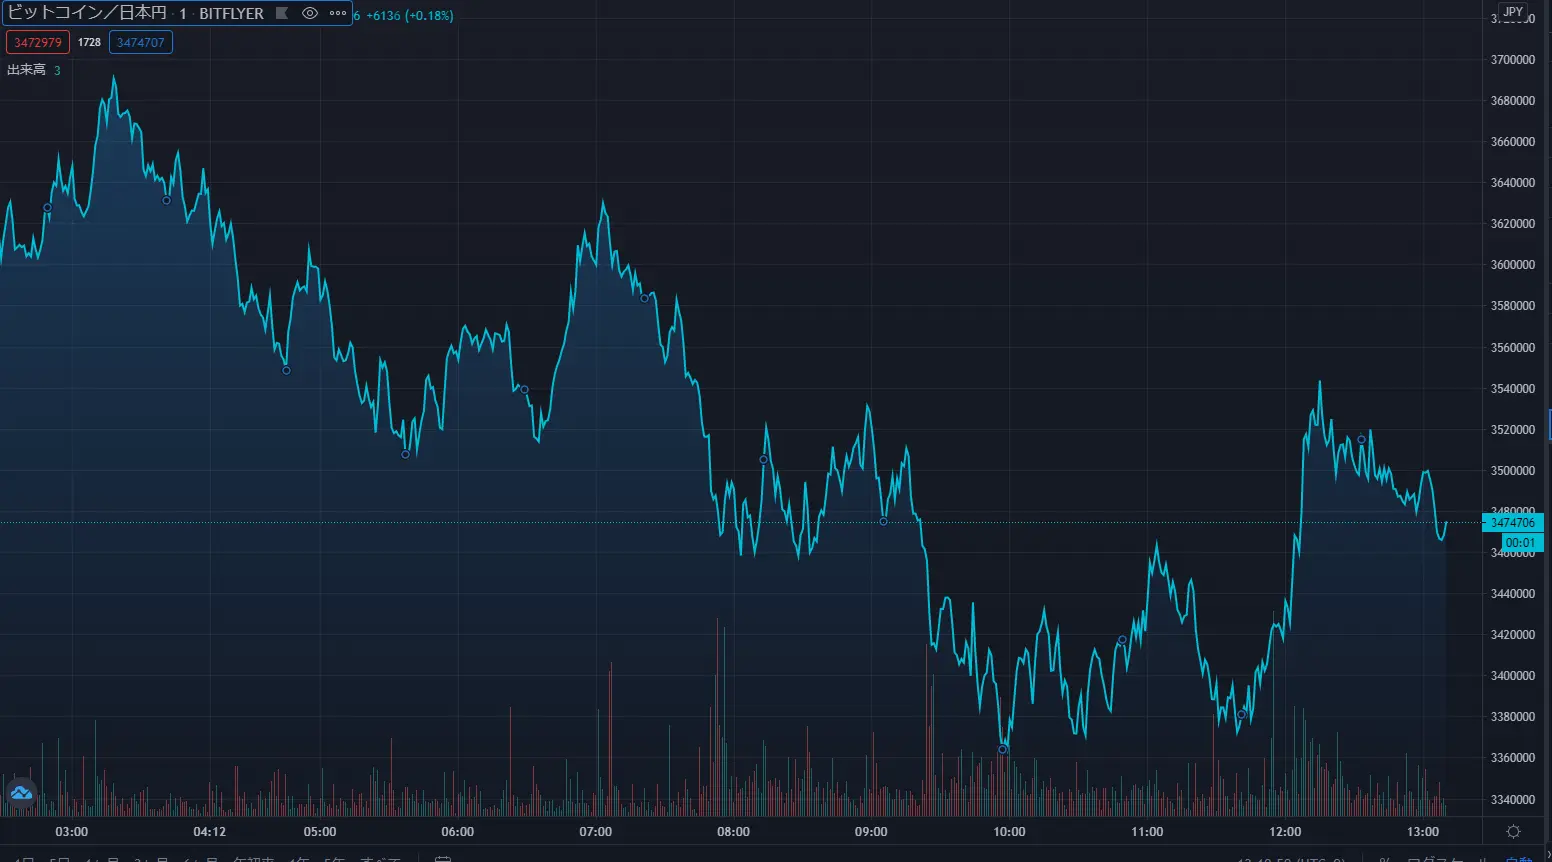Click the circle marker at the 10:00 low
Screen dimensions: 1552x862
point(1003,749)
